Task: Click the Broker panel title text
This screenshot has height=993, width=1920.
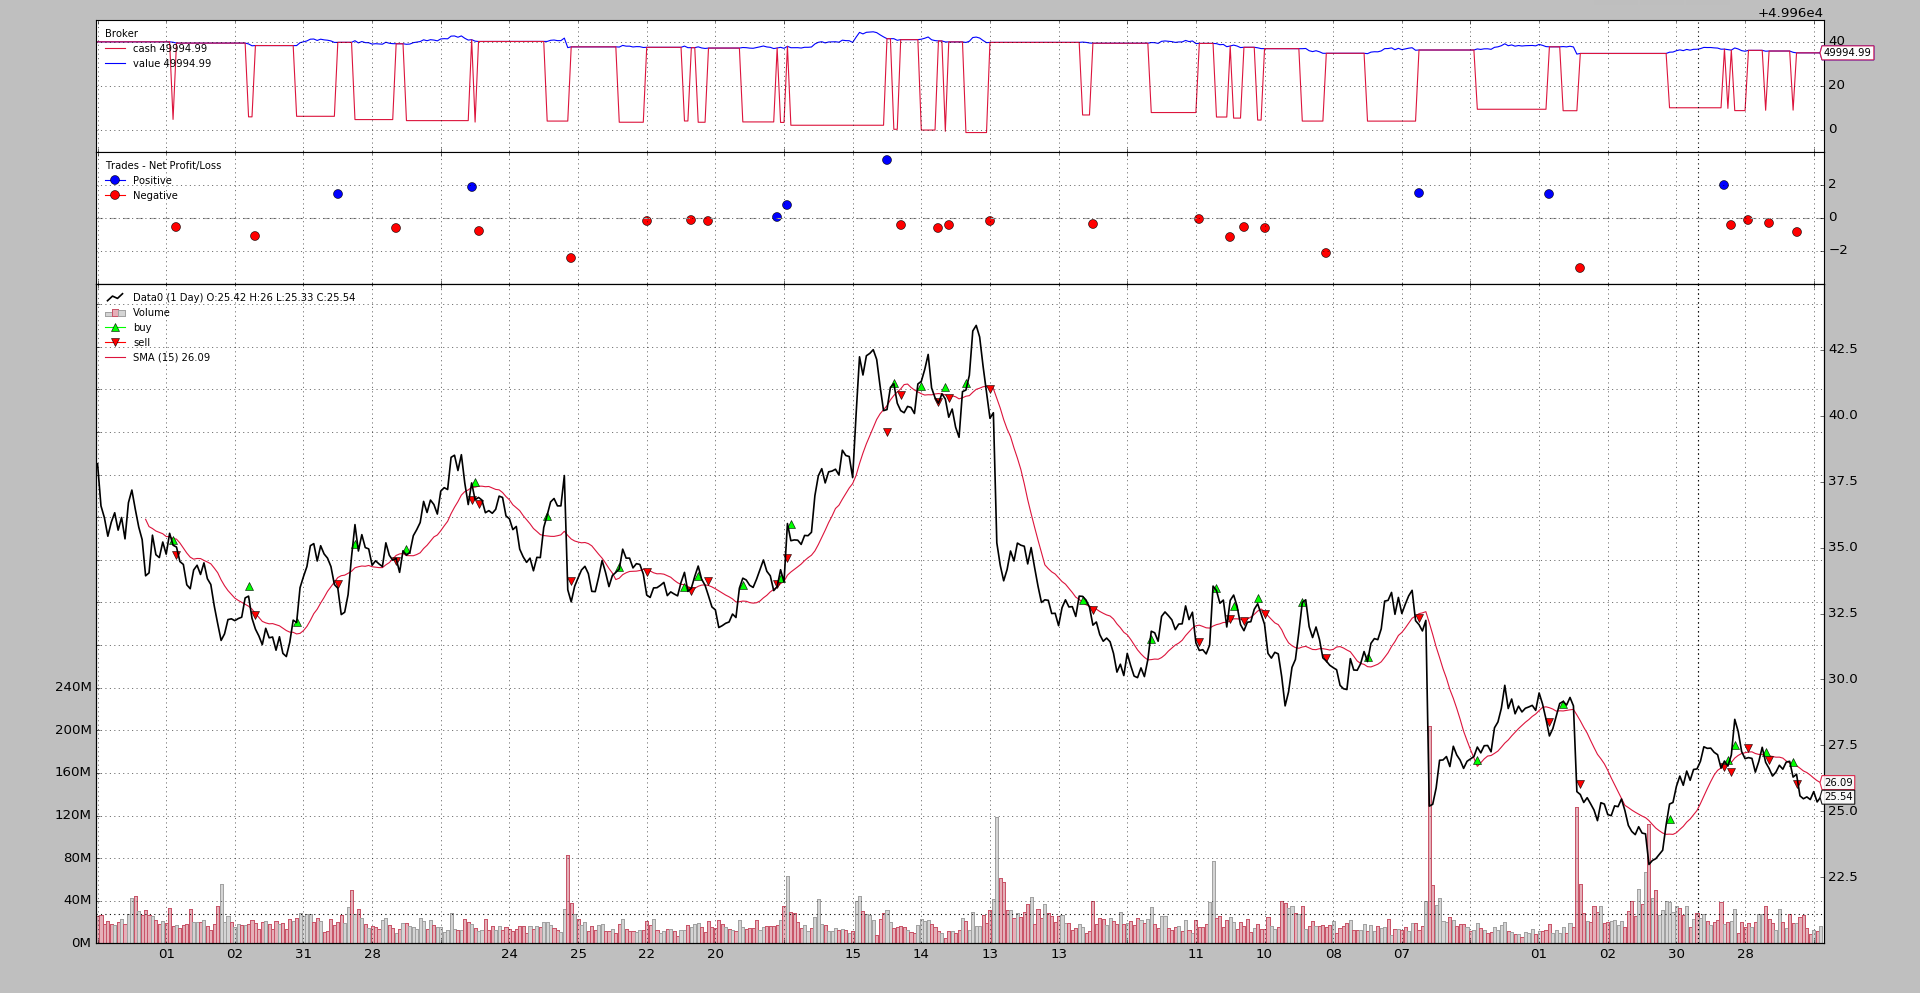Action: point(121,34)
